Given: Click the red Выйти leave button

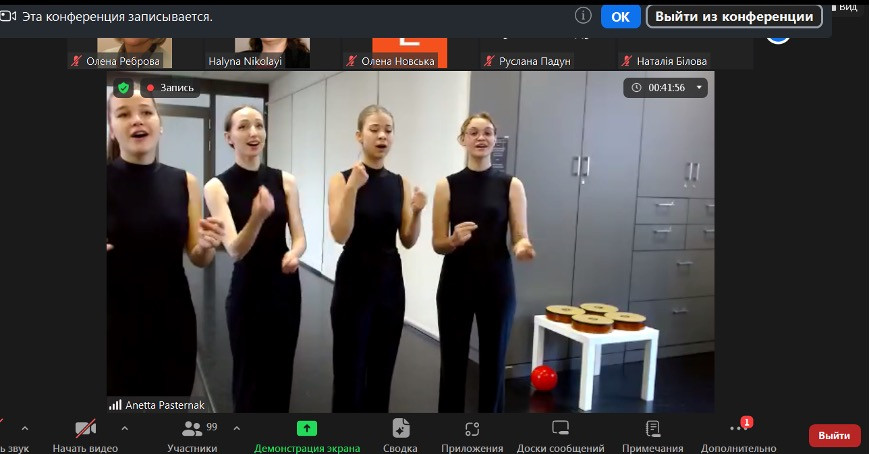Looking at the screenshot, I should tap(834, 436).
